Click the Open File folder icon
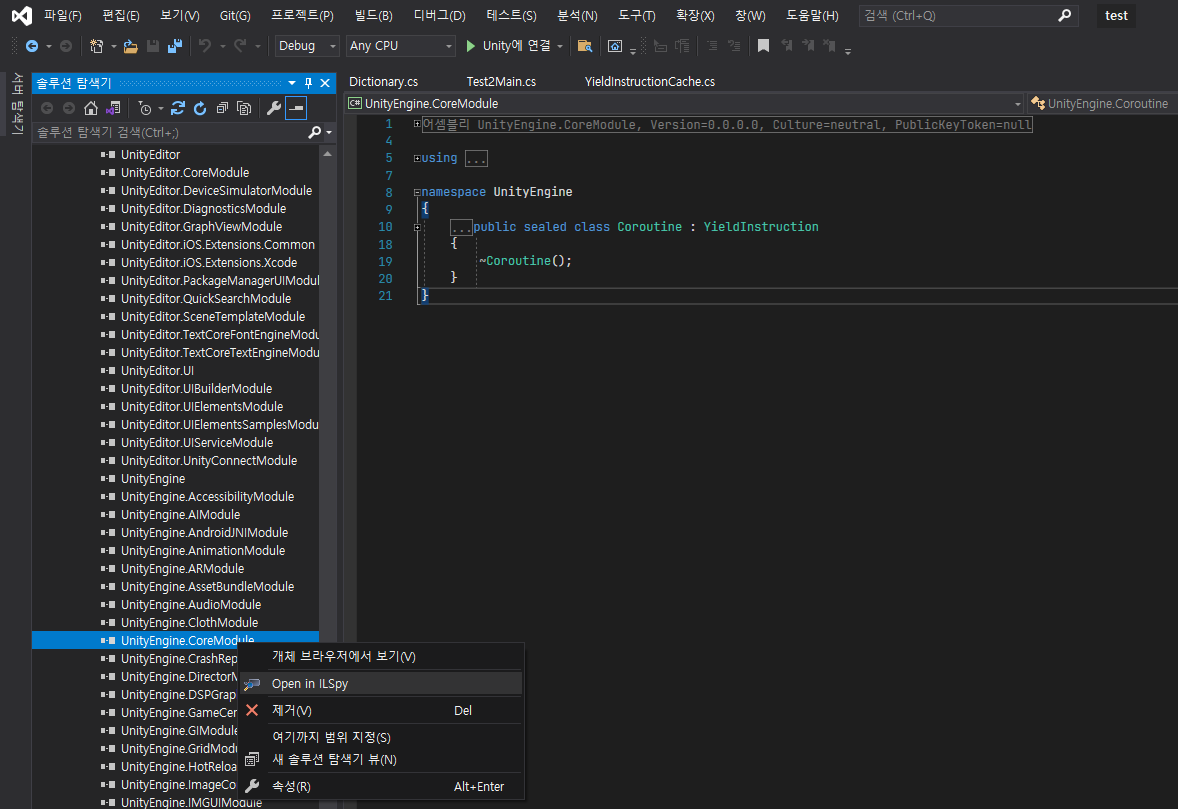This screenshot has width=1178, height=809. 131,46
